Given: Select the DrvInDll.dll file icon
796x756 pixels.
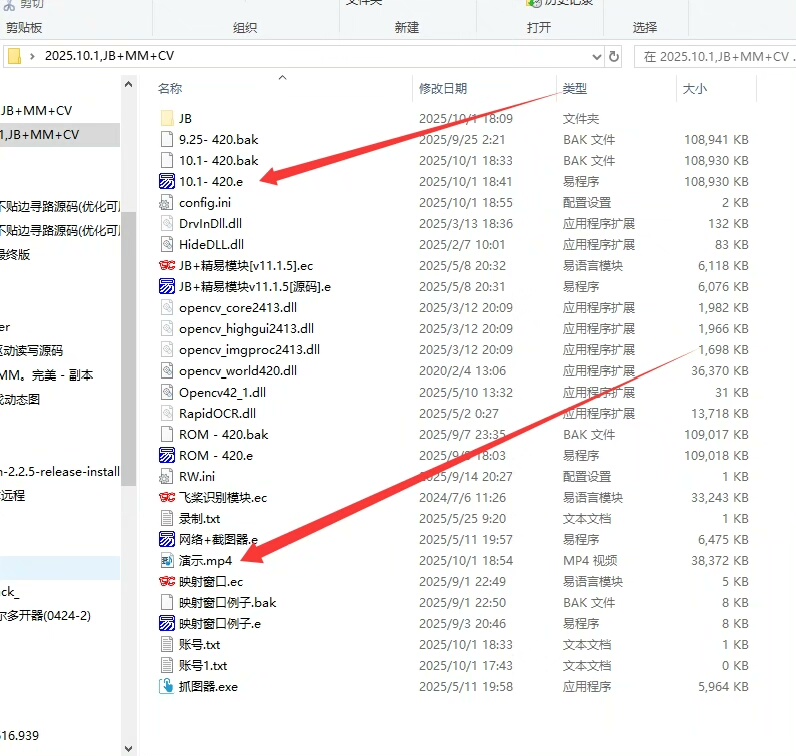Looking at the screenshot, I should coord(167,223).
